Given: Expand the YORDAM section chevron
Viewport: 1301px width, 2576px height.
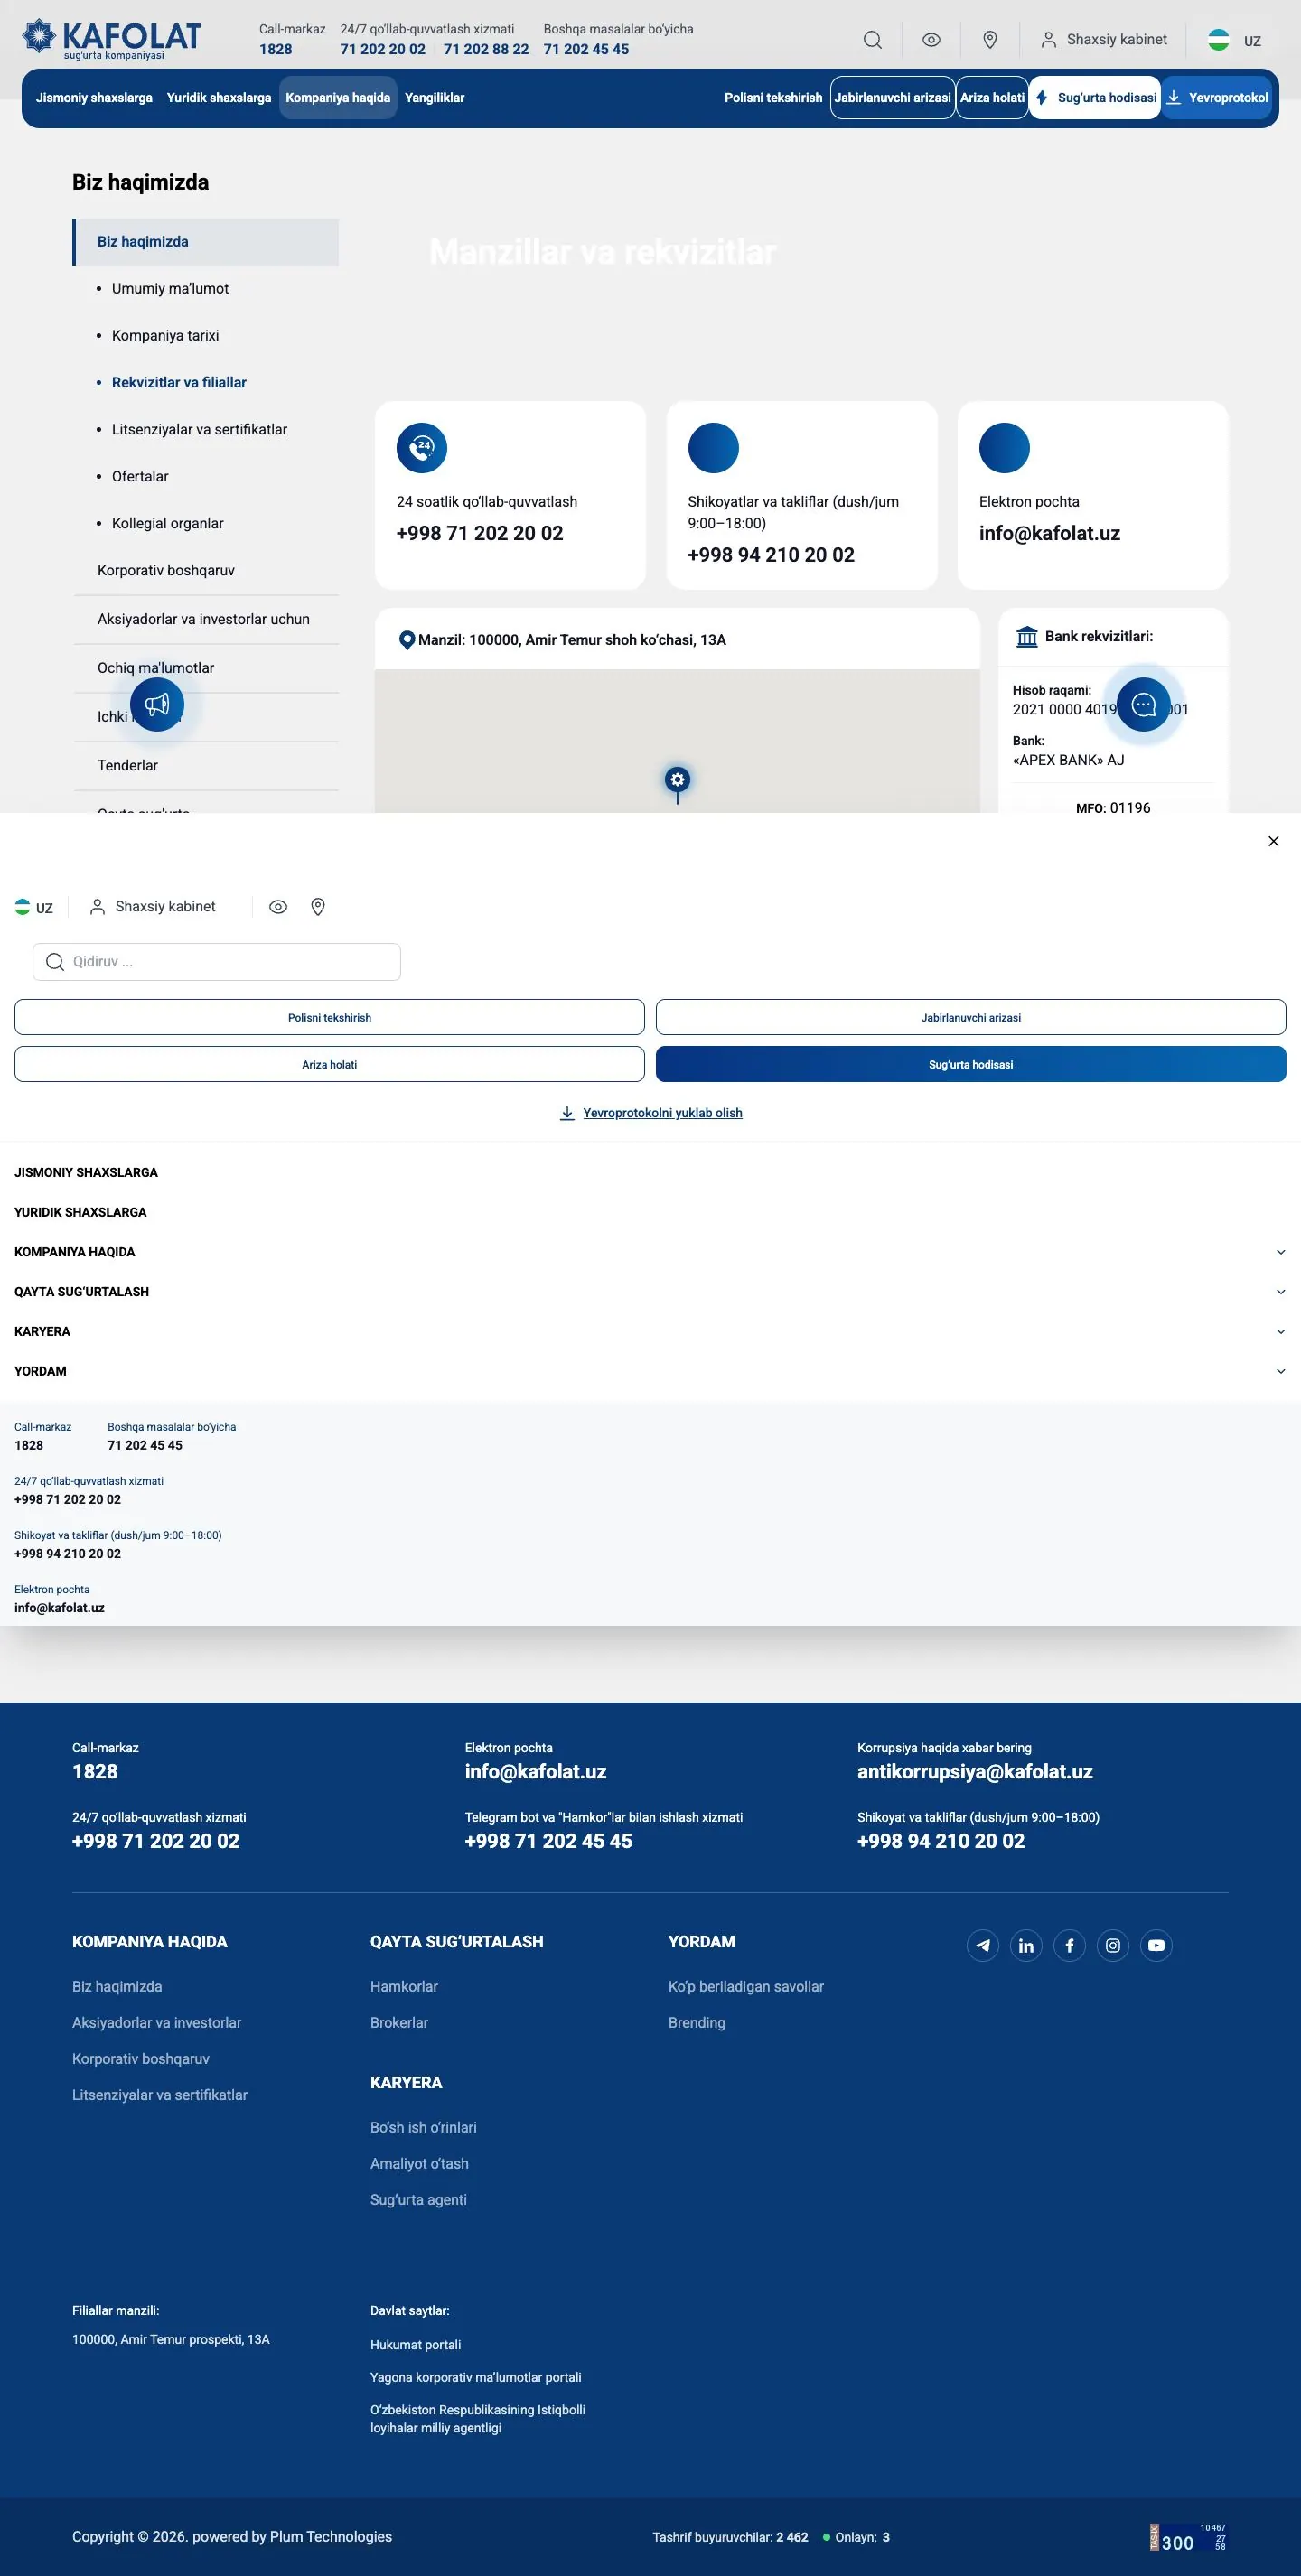Looking at the screenshot, I should pos(1280,1371).
